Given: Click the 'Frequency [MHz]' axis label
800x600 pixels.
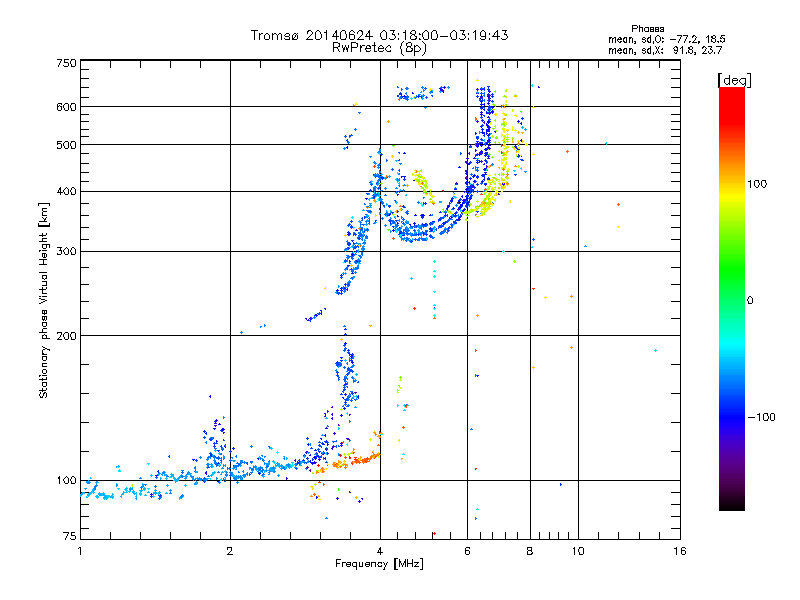Looking at the screenshot, I should click(379, 564).
